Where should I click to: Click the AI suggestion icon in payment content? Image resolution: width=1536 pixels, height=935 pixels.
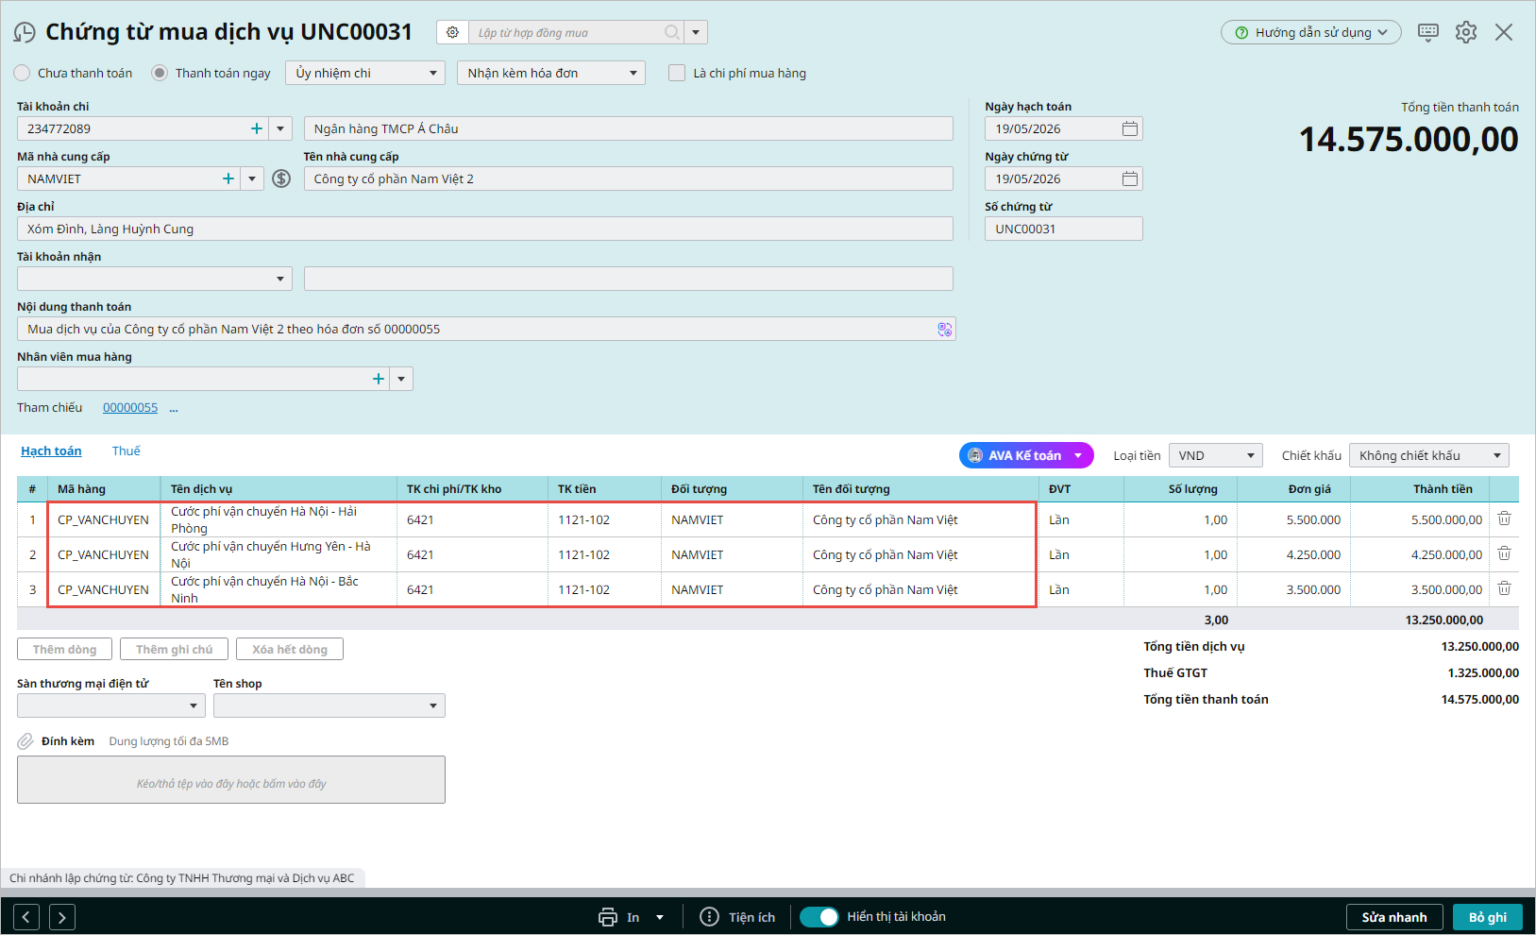(944, 329)
